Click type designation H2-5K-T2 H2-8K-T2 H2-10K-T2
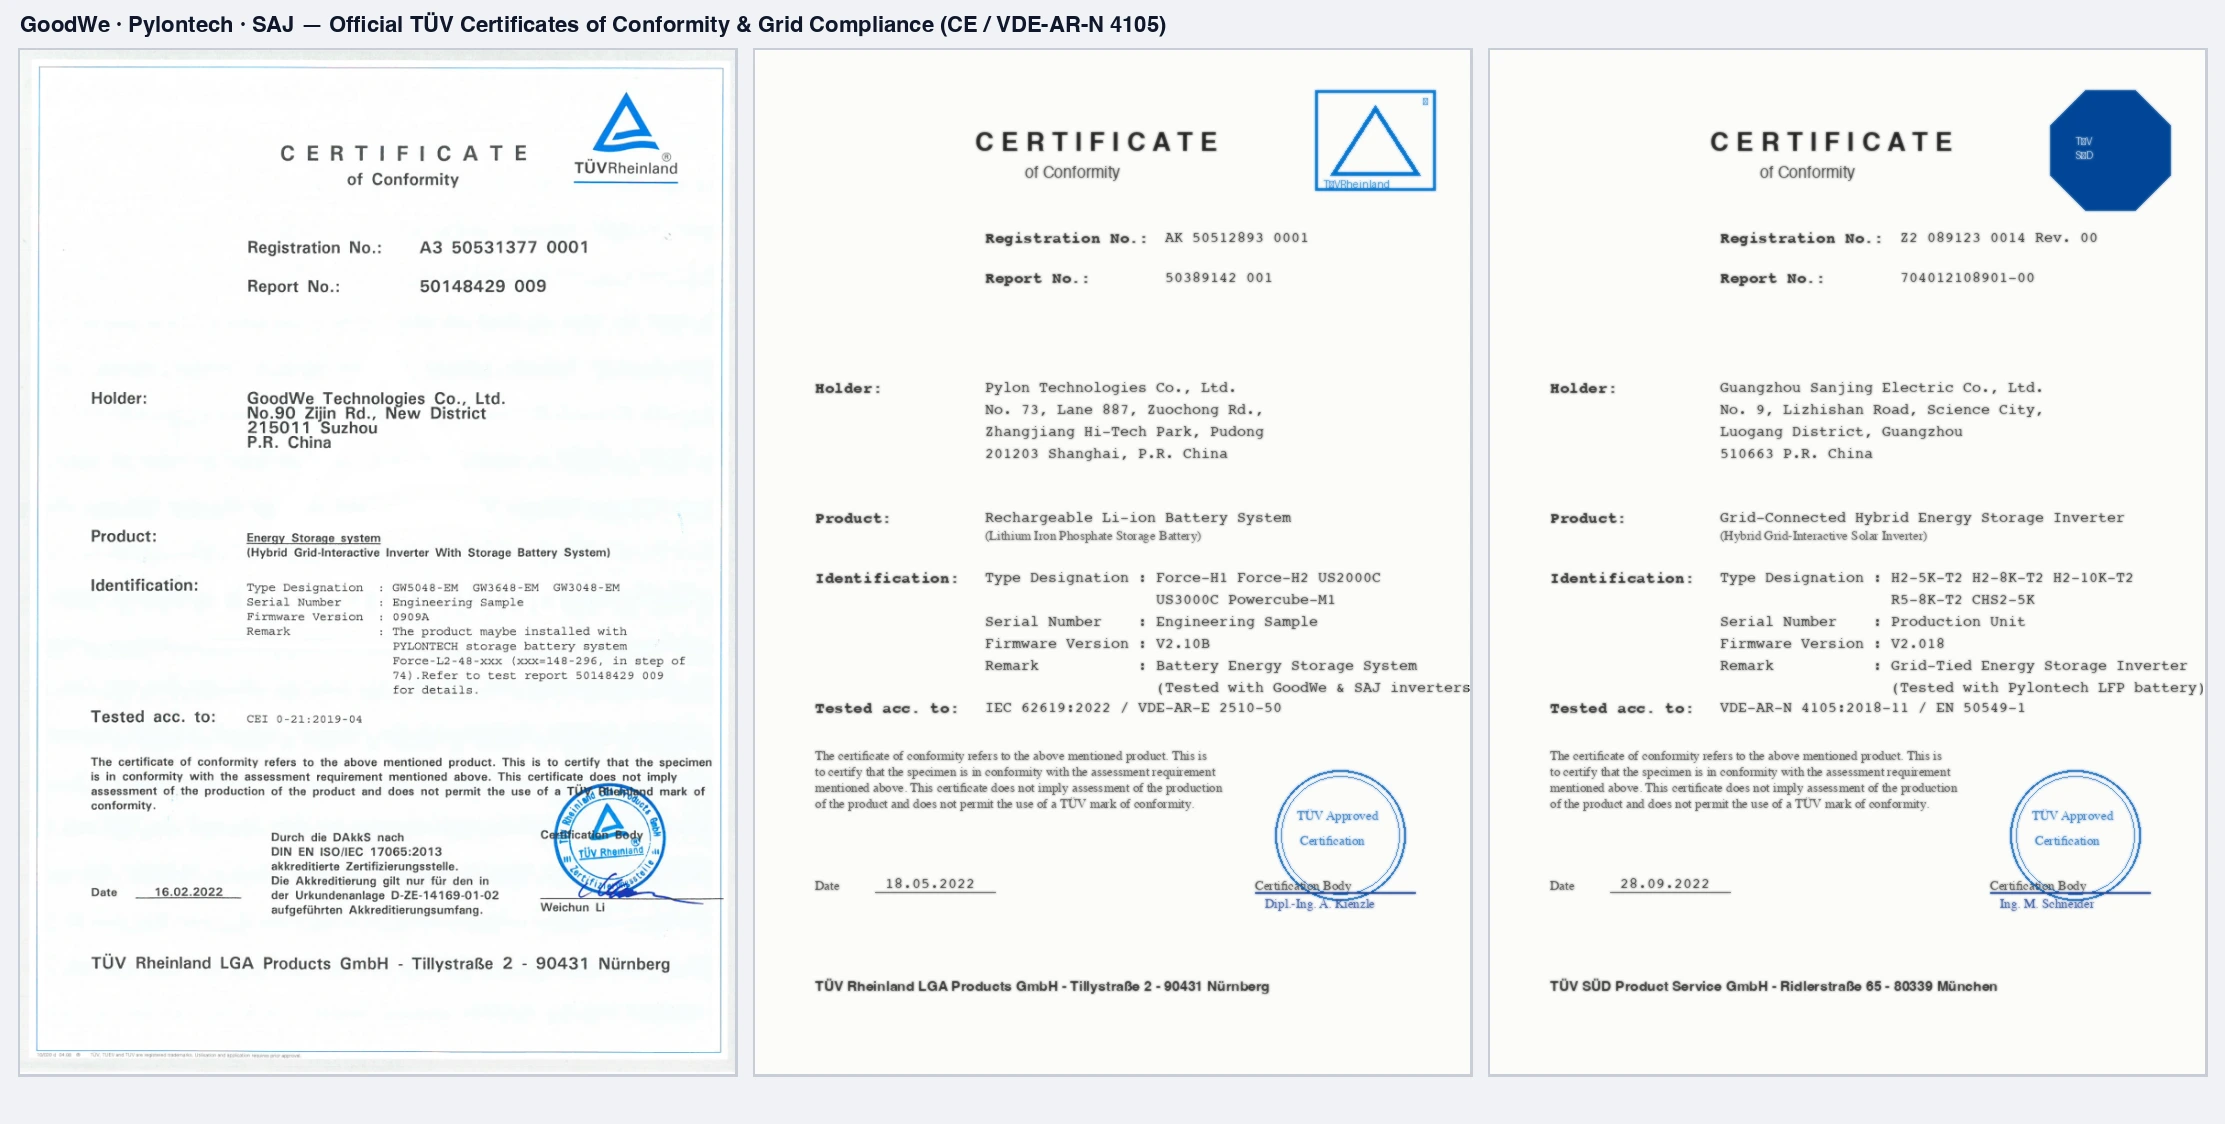Viewport: 2225px width, 1124px height. pos(2012,578)
